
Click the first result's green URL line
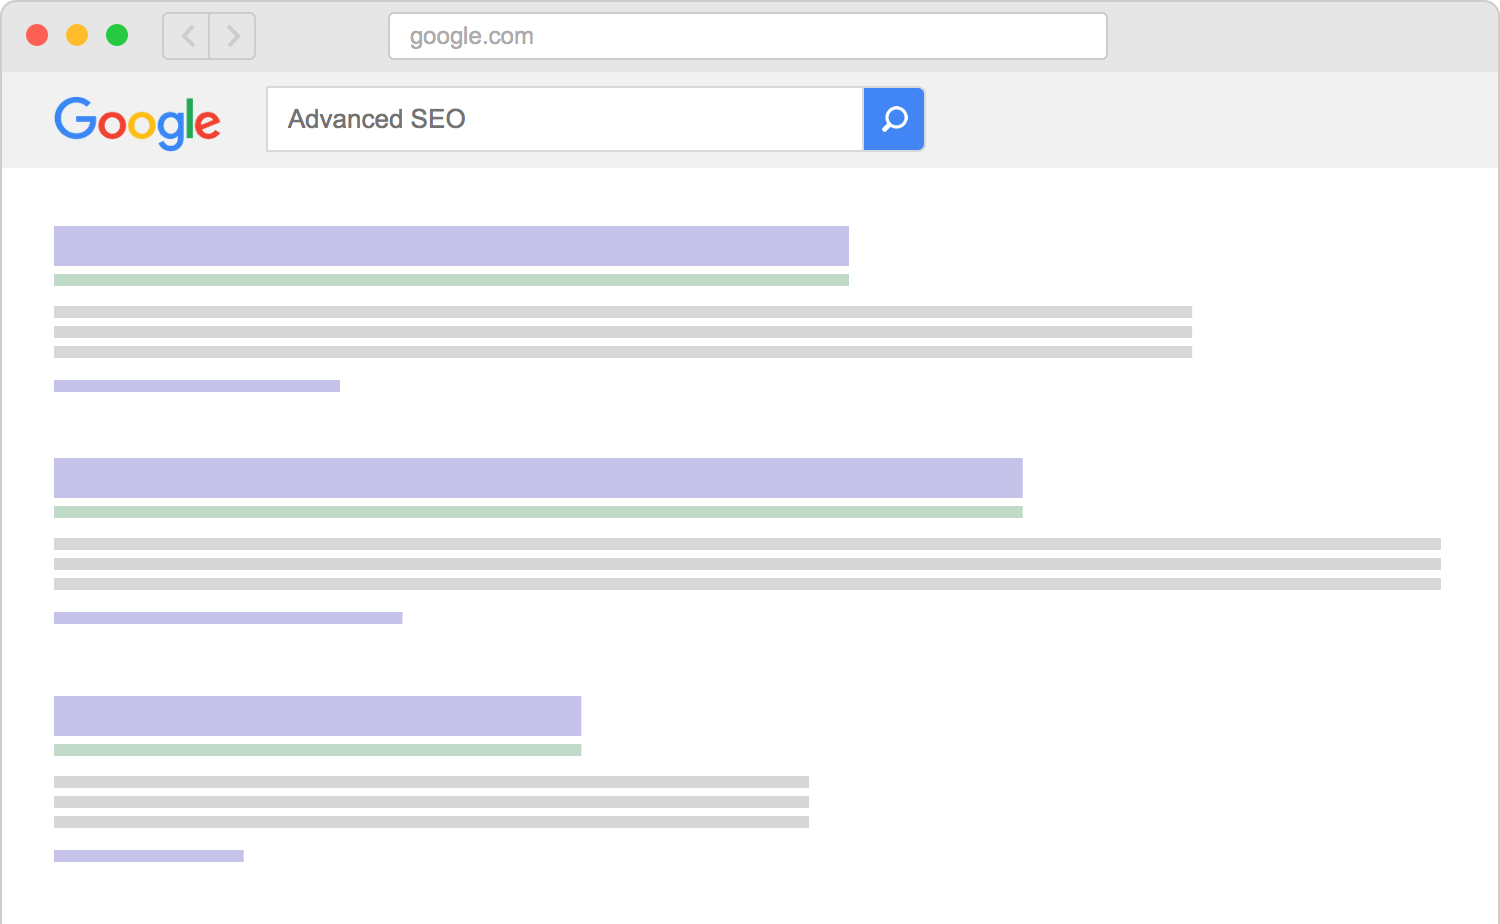tap(451, 280)
